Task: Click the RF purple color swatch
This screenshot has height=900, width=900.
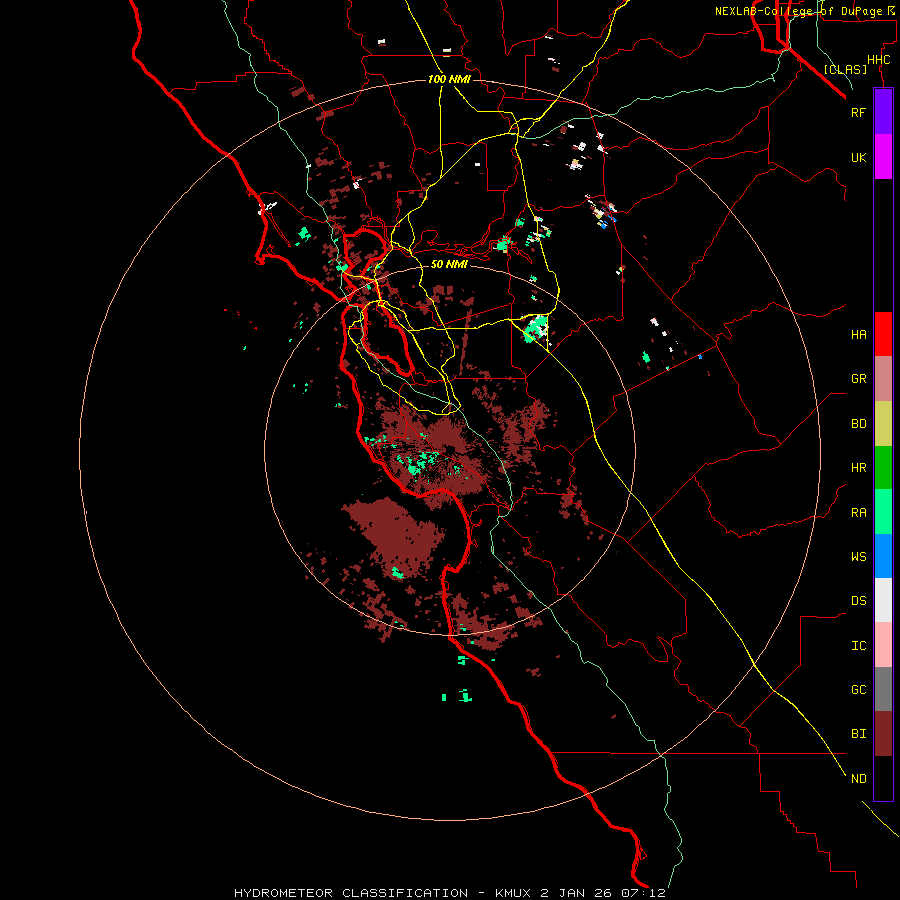Action: click(x=883, y=112)
